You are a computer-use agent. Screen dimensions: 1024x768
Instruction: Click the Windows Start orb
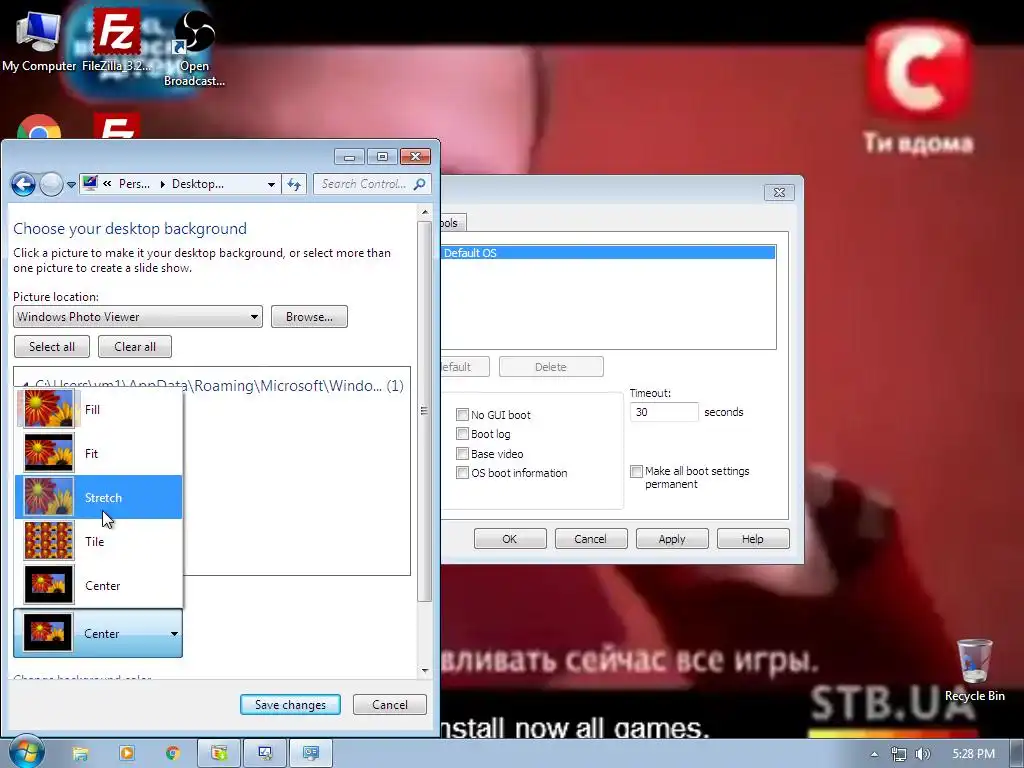coord(26,753)
